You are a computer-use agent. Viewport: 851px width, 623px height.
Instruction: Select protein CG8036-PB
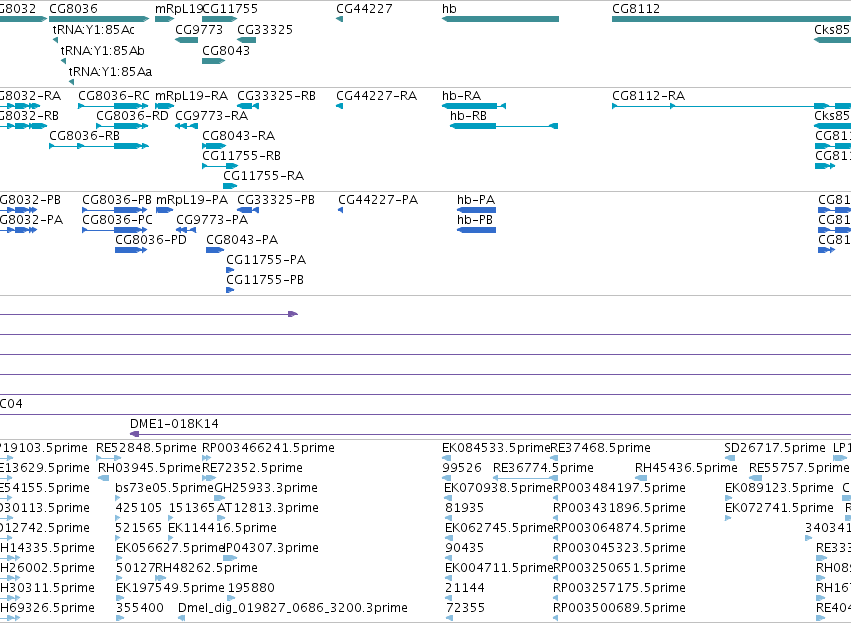click(117, 200)
